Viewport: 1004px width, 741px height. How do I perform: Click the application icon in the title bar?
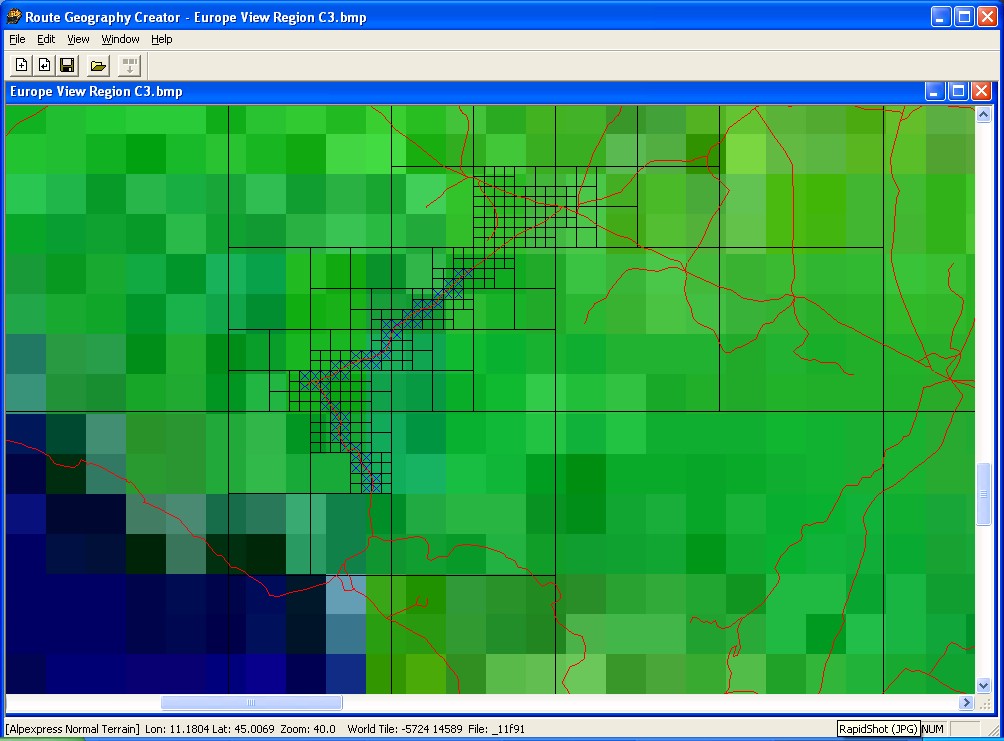click(13, 17)
